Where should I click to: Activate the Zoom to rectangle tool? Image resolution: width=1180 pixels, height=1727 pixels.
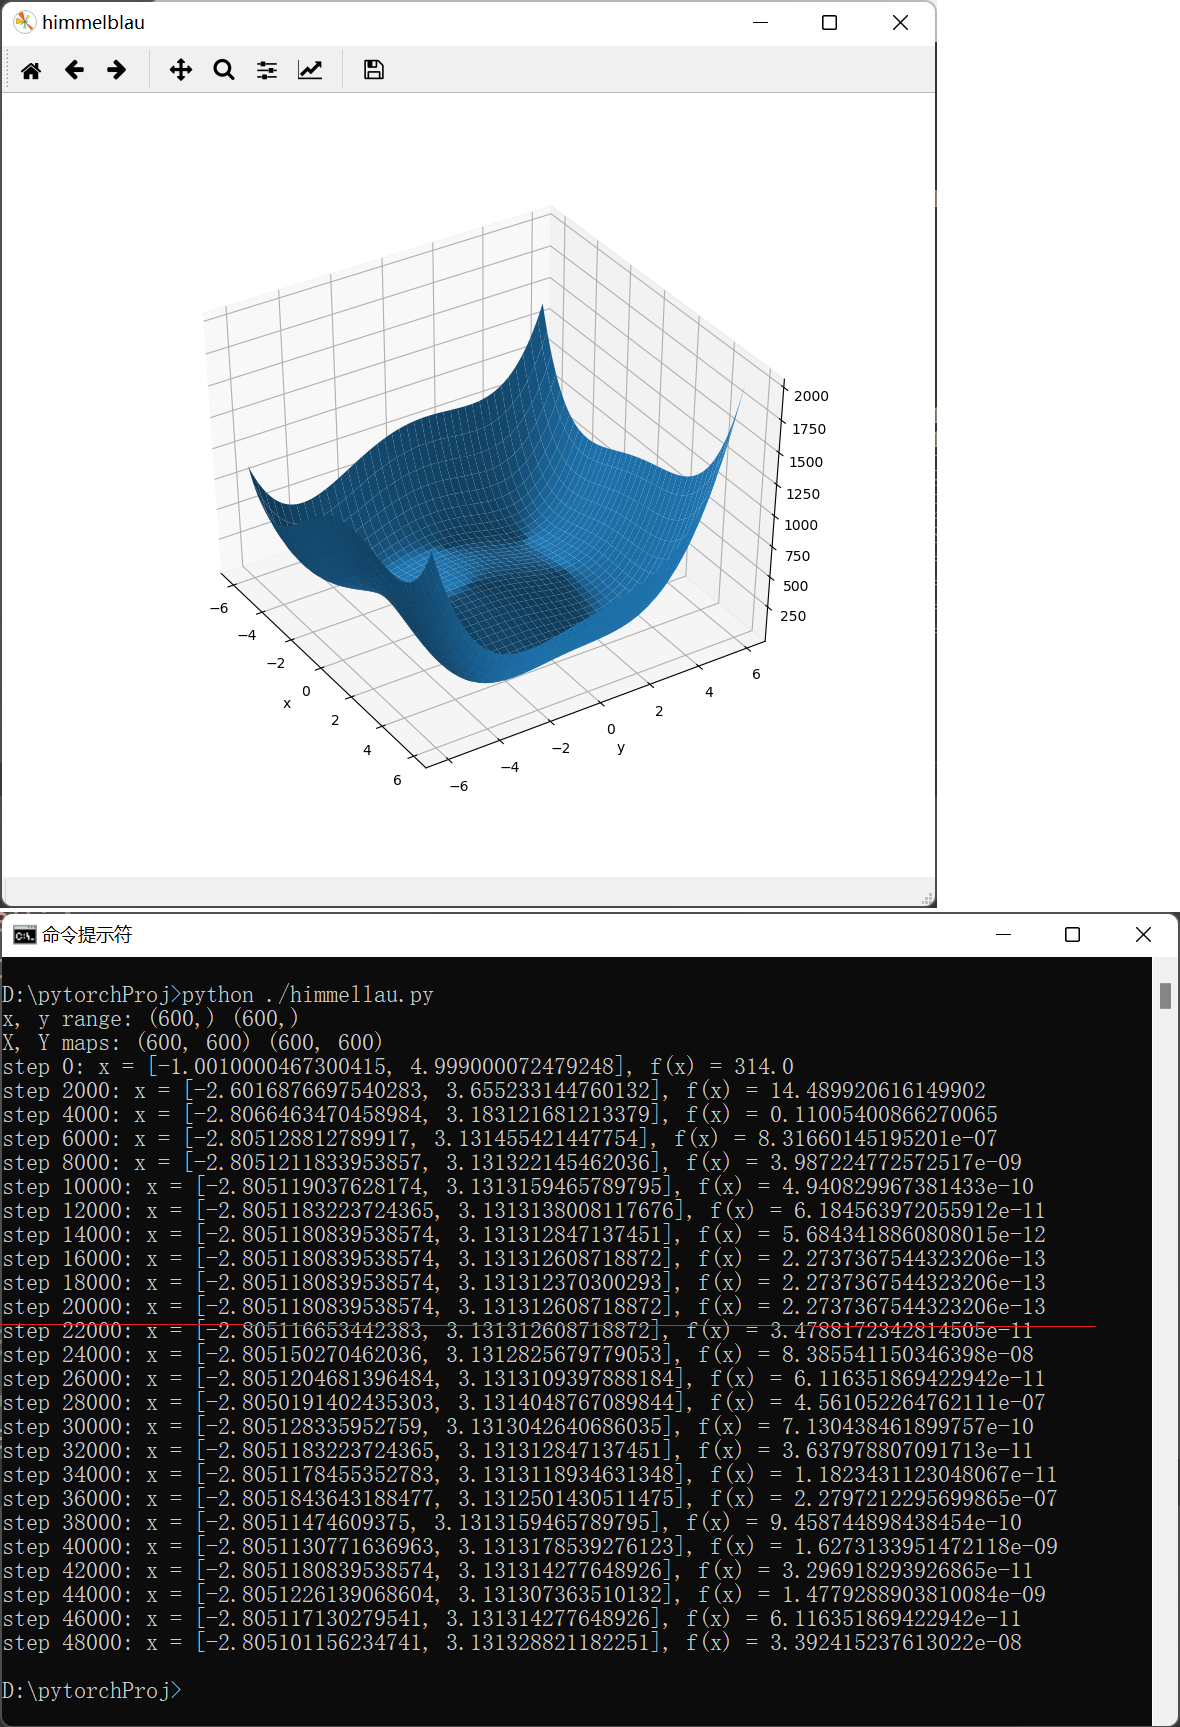tap(224, 70)
